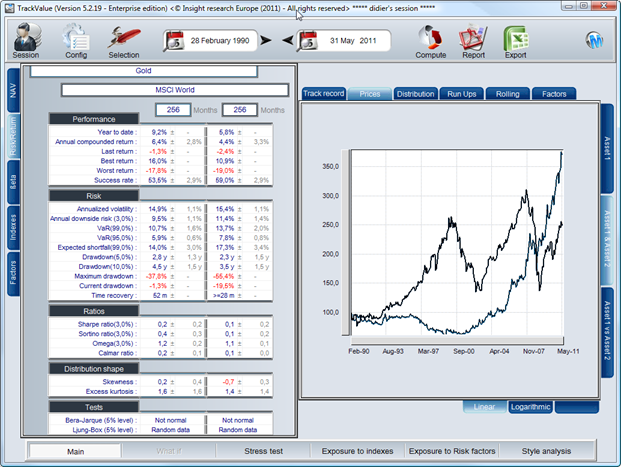Switch to the NAV side tab

pyautogui.click(x=13, y=90)
